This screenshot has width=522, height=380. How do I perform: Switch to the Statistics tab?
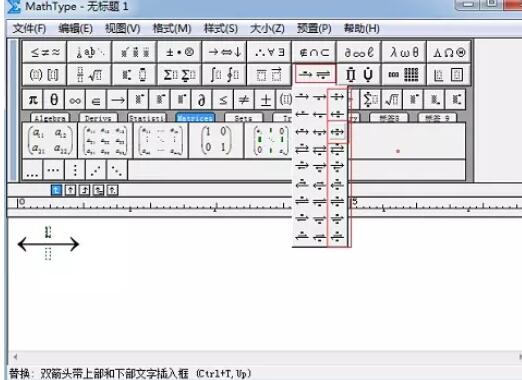pos(147,118)
